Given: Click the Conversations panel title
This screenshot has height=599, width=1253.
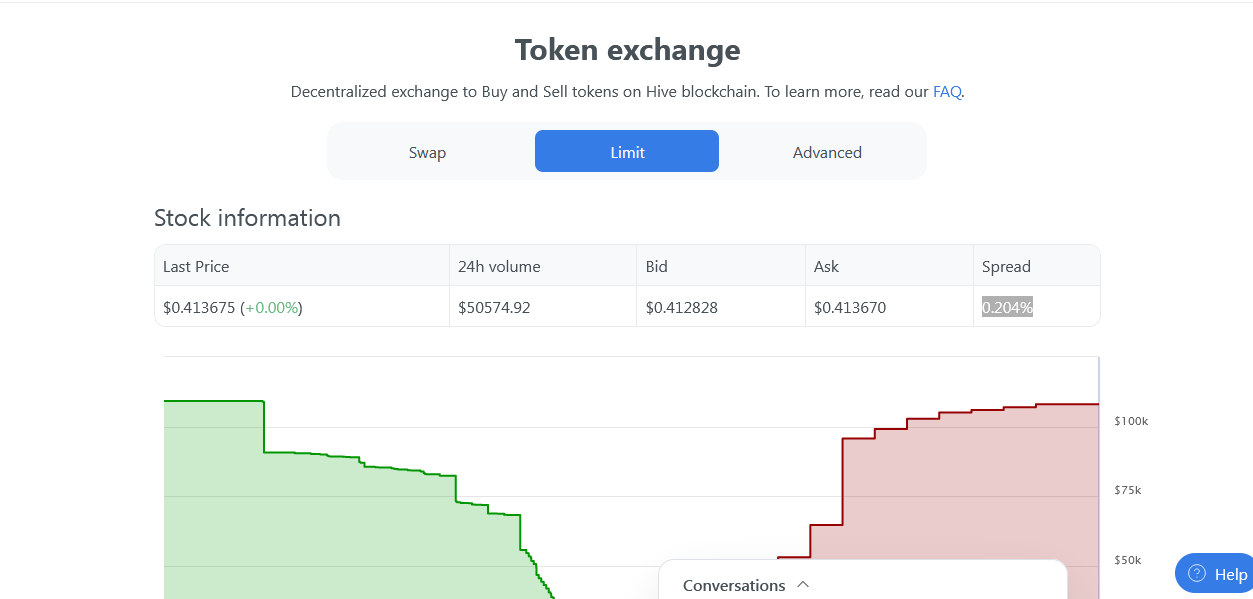Looking at the screenshot, I should click(734, 585).
